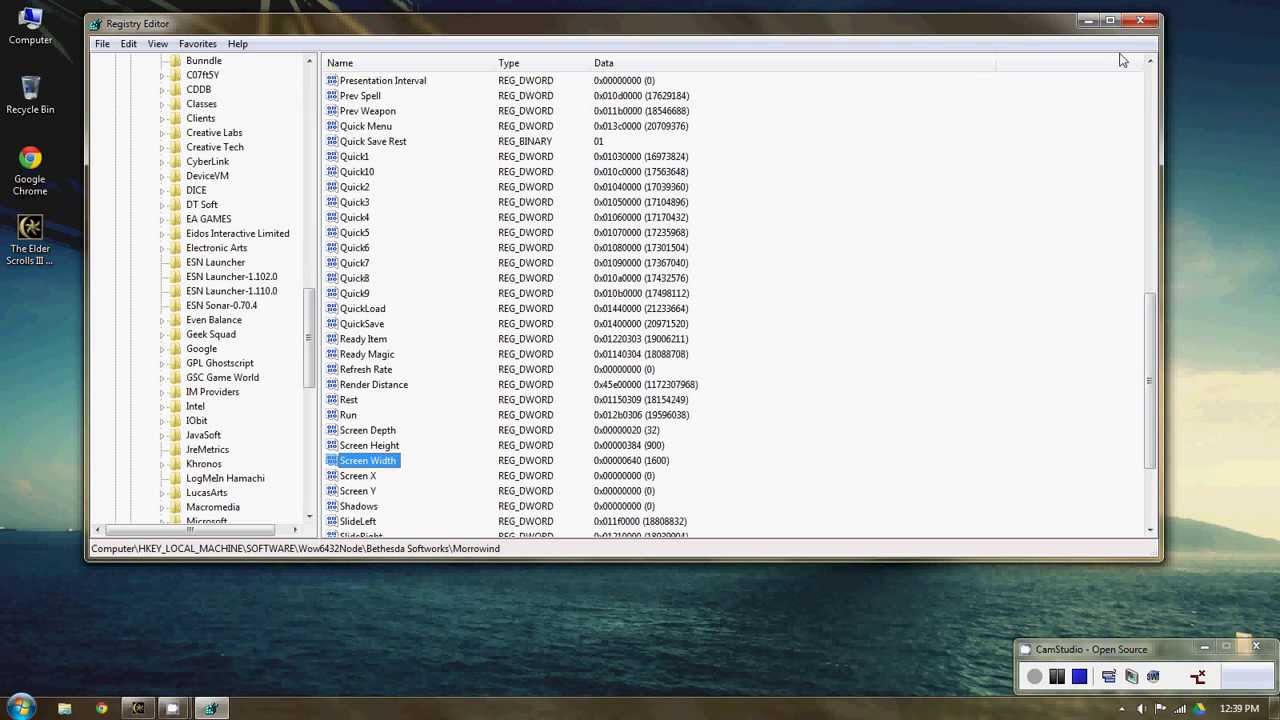
Task: Click the tree pane vertical scrollbar thumb
Action: click(x=309, y=337)
